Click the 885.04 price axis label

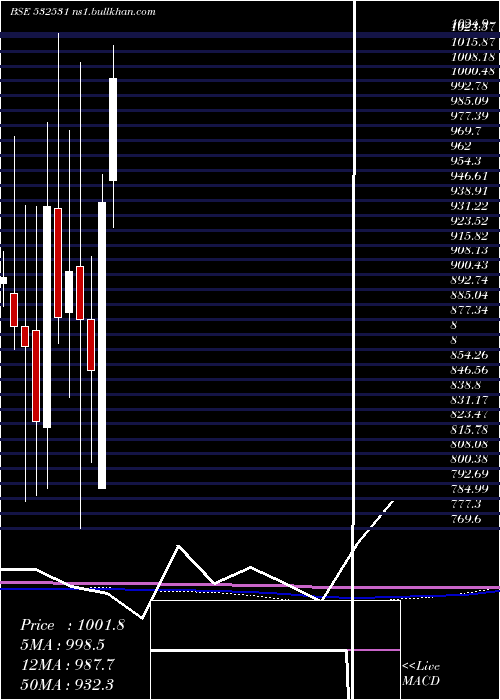(469, 295)
